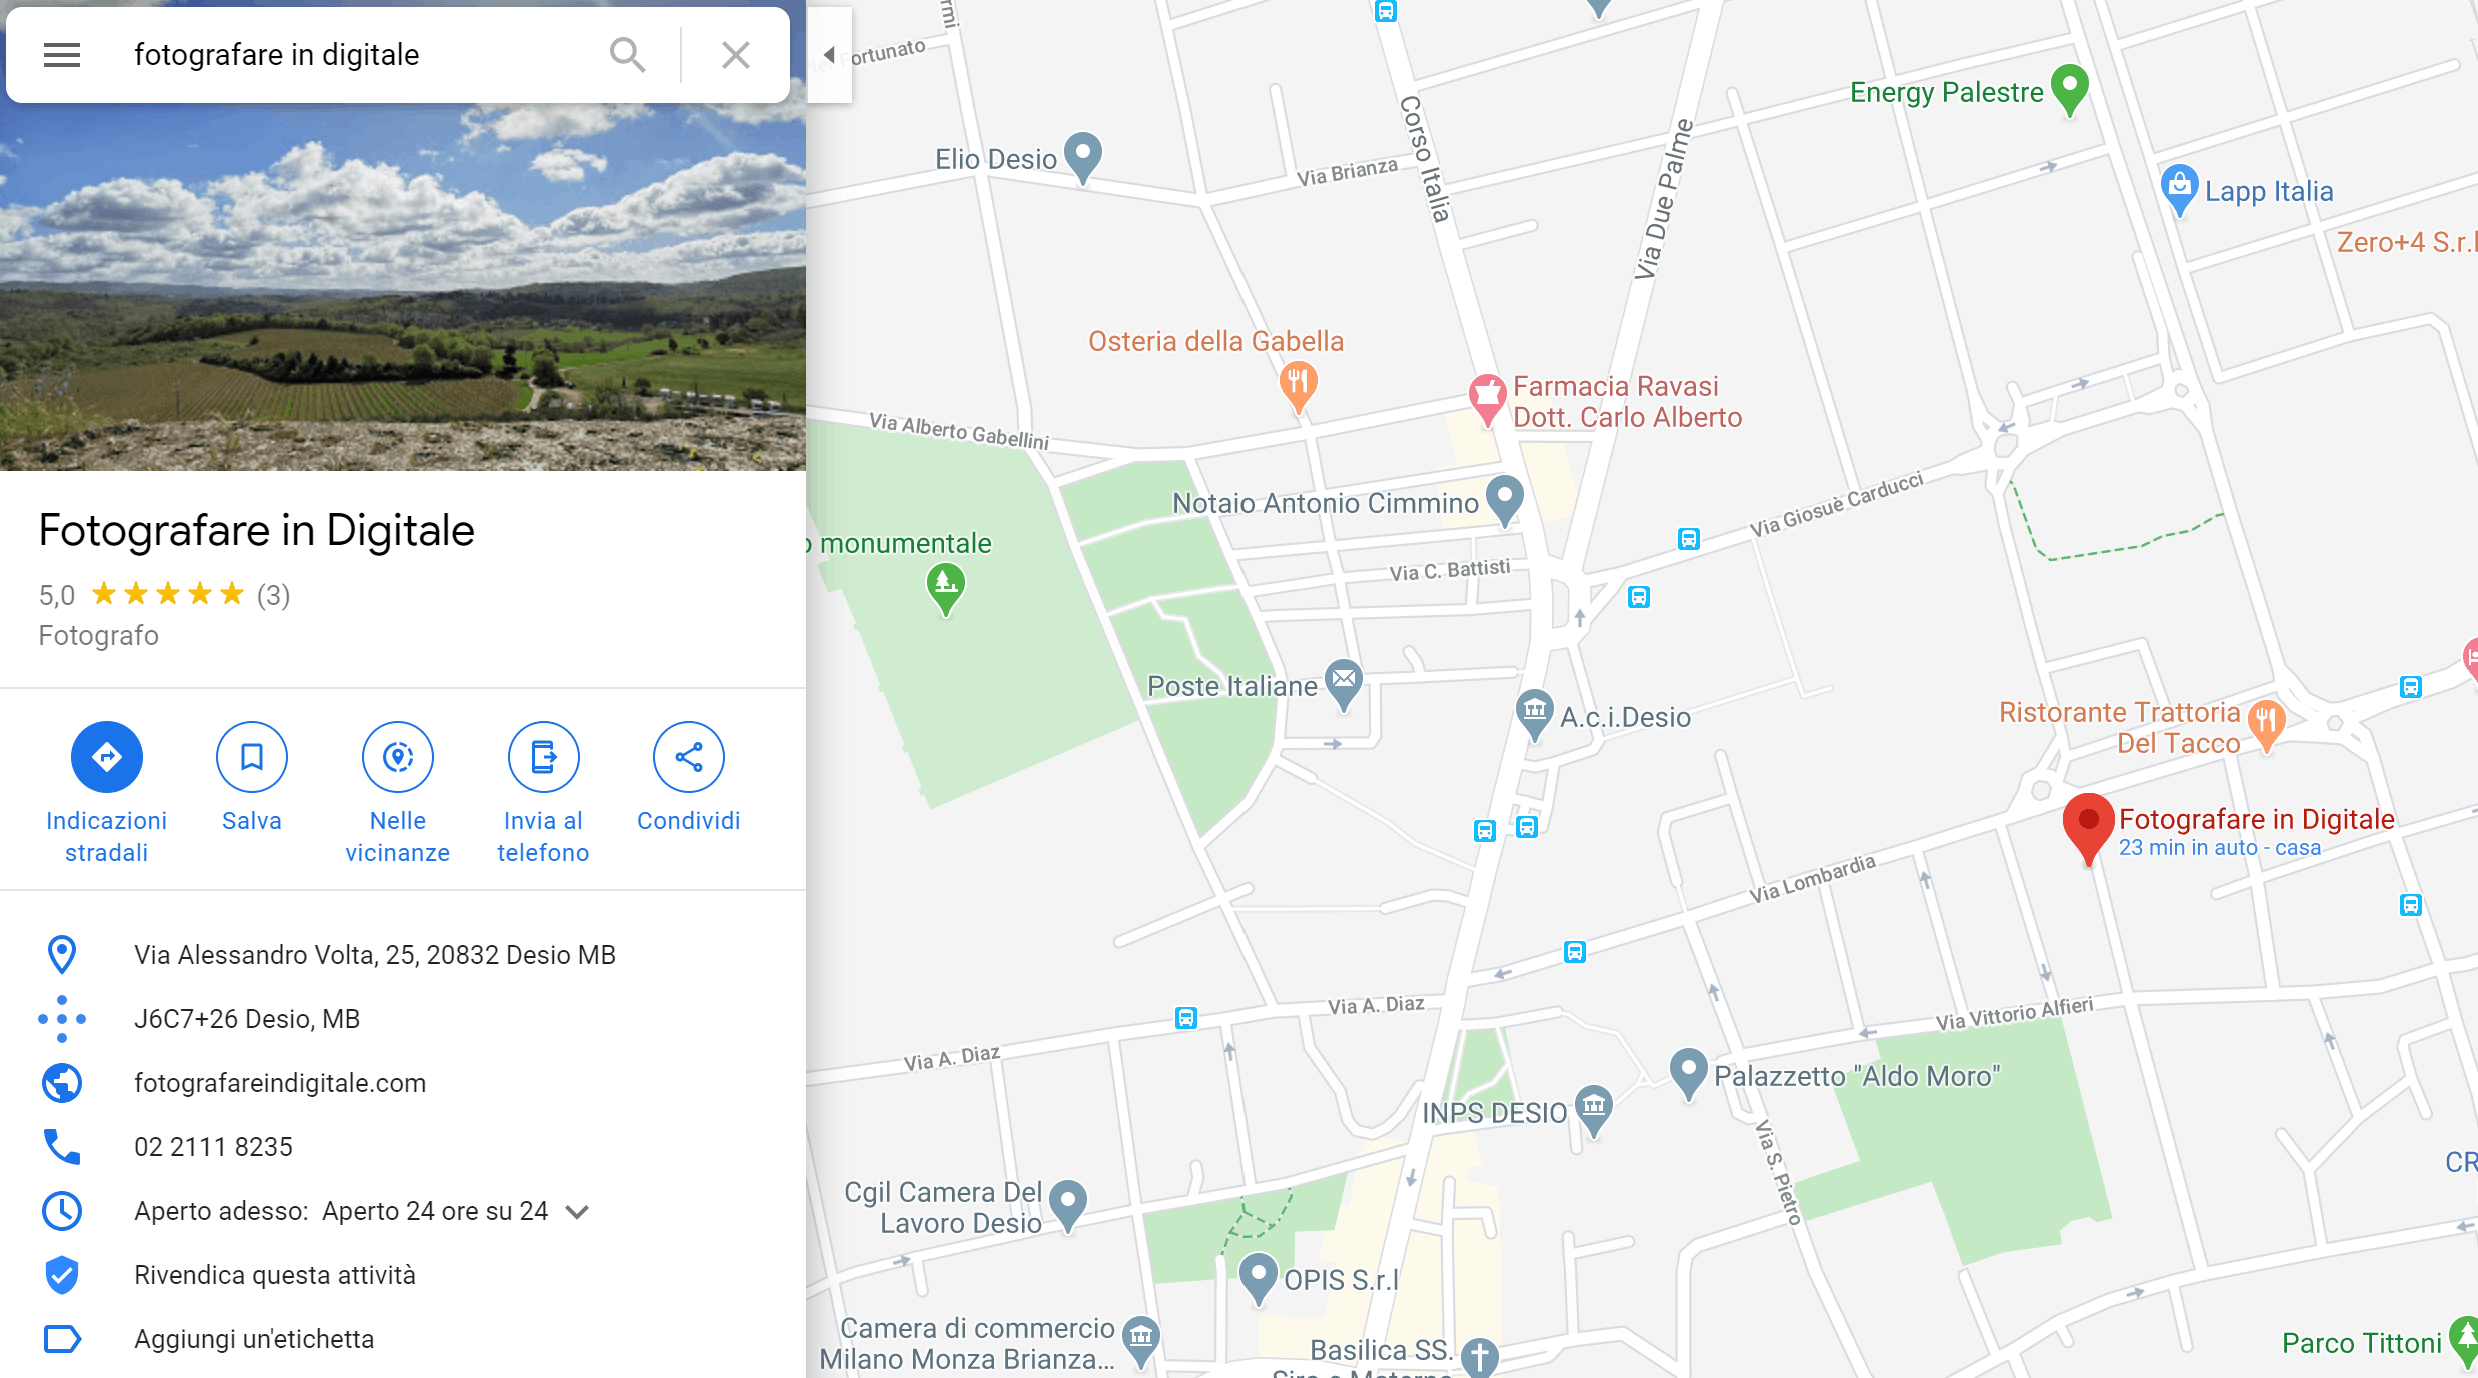Viewport: 2478px width, 1378px height.
Task: Clear the search with X icon
Action: pos(736,55)
